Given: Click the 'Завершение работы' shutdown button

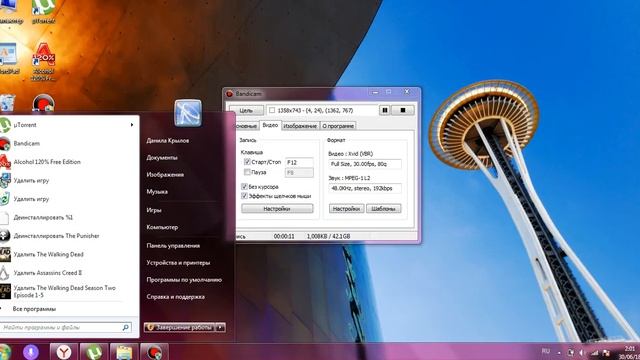Looking at the screenshot, I should tap(180, 327).
